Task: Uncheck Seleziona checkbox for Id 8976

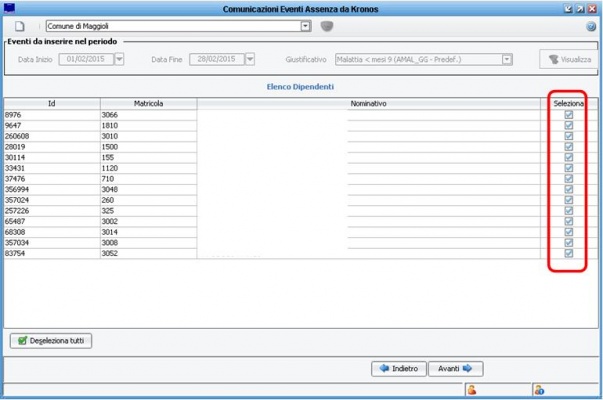Action: click(x=569, y=115)
